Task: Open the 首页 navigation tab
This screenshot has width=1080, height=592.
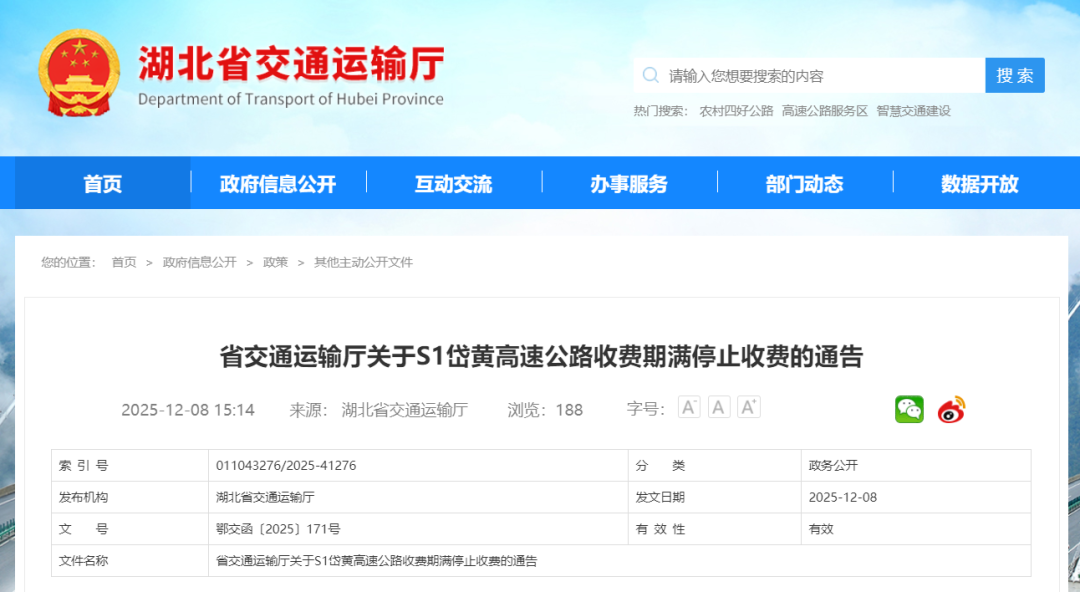Action: pyautogui.click(x=102, y=184)
